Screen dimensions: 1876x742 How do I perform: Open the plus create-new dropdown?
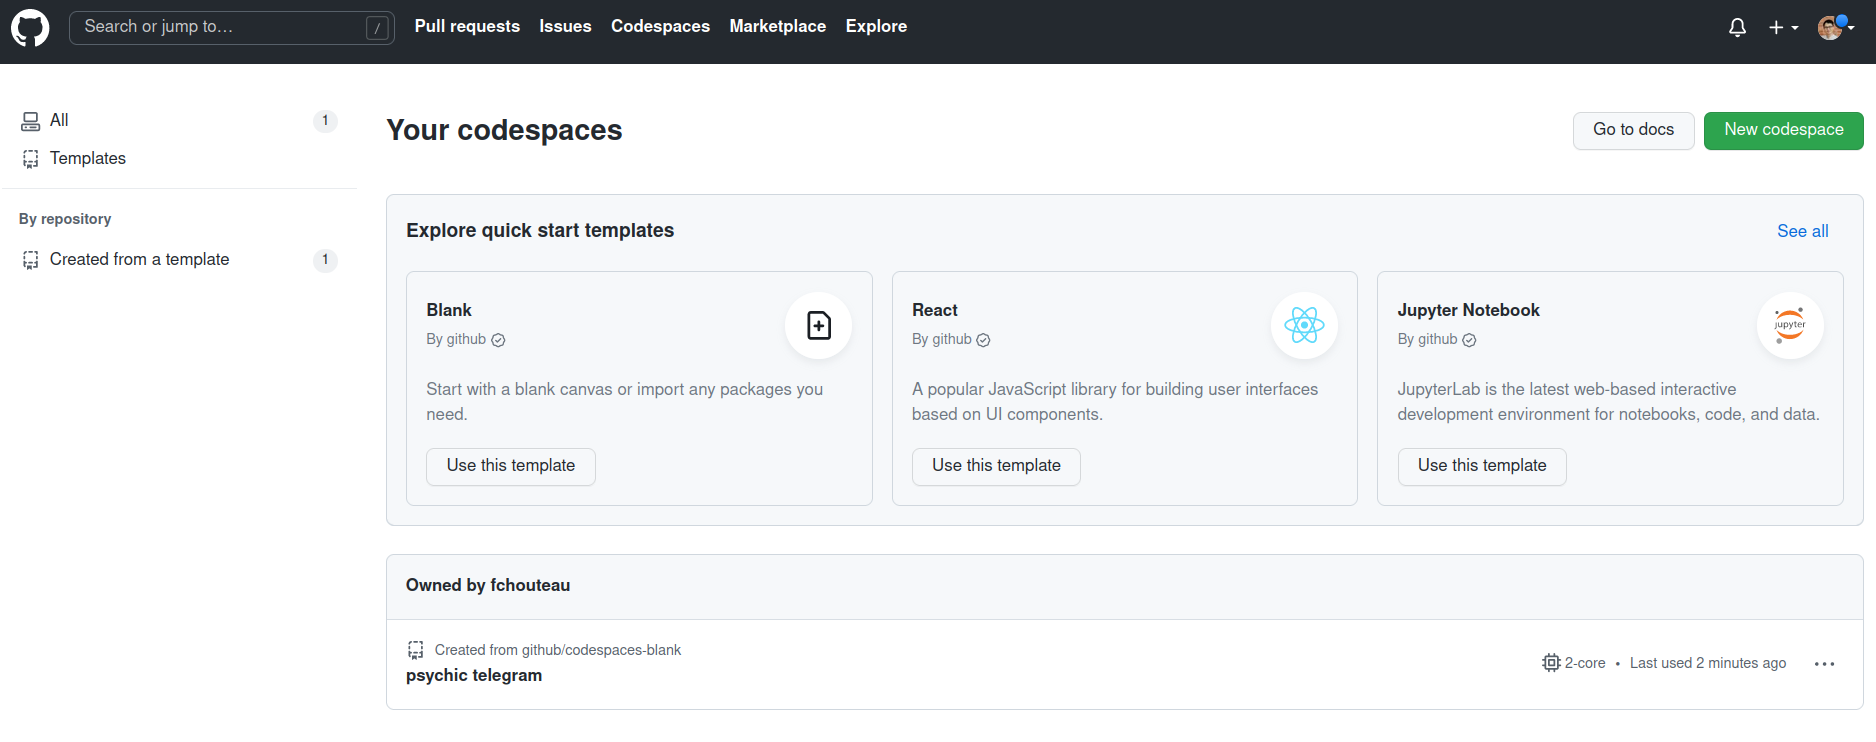pyautogui.click(x=1782, y=28)
